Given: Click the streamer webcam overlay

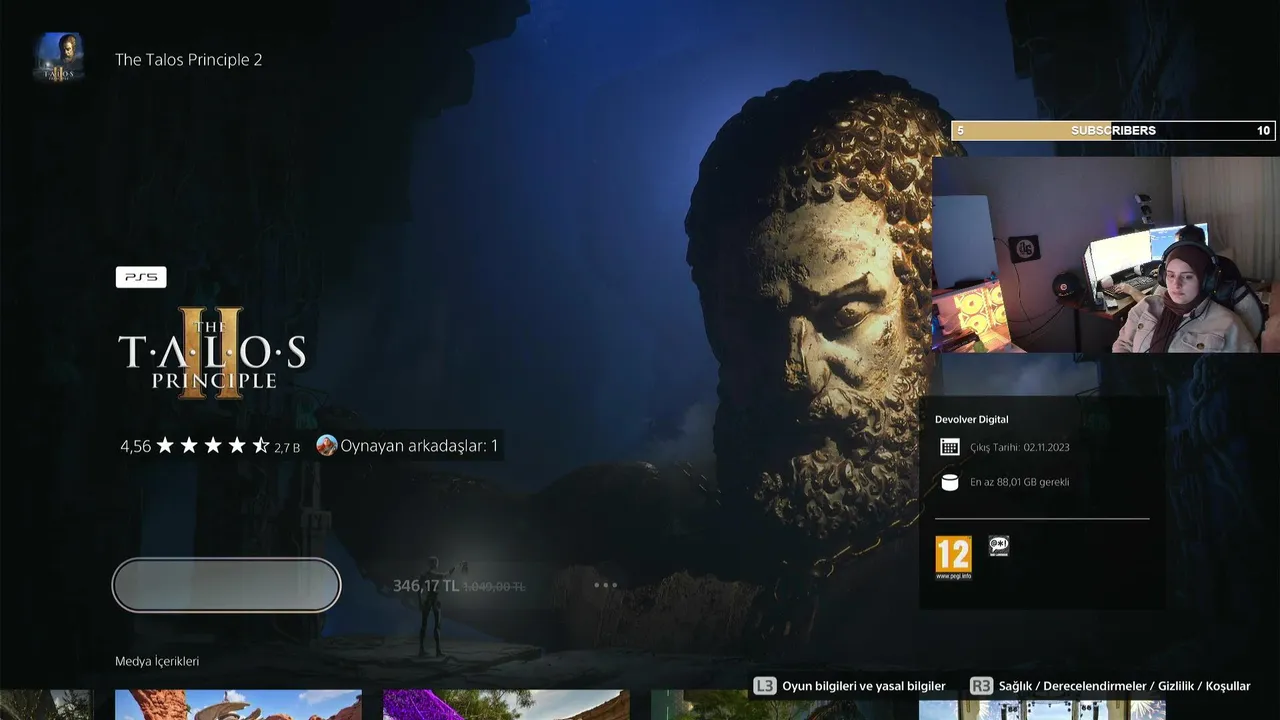Looking at the screenshot, I should [x=1105, y=255].
